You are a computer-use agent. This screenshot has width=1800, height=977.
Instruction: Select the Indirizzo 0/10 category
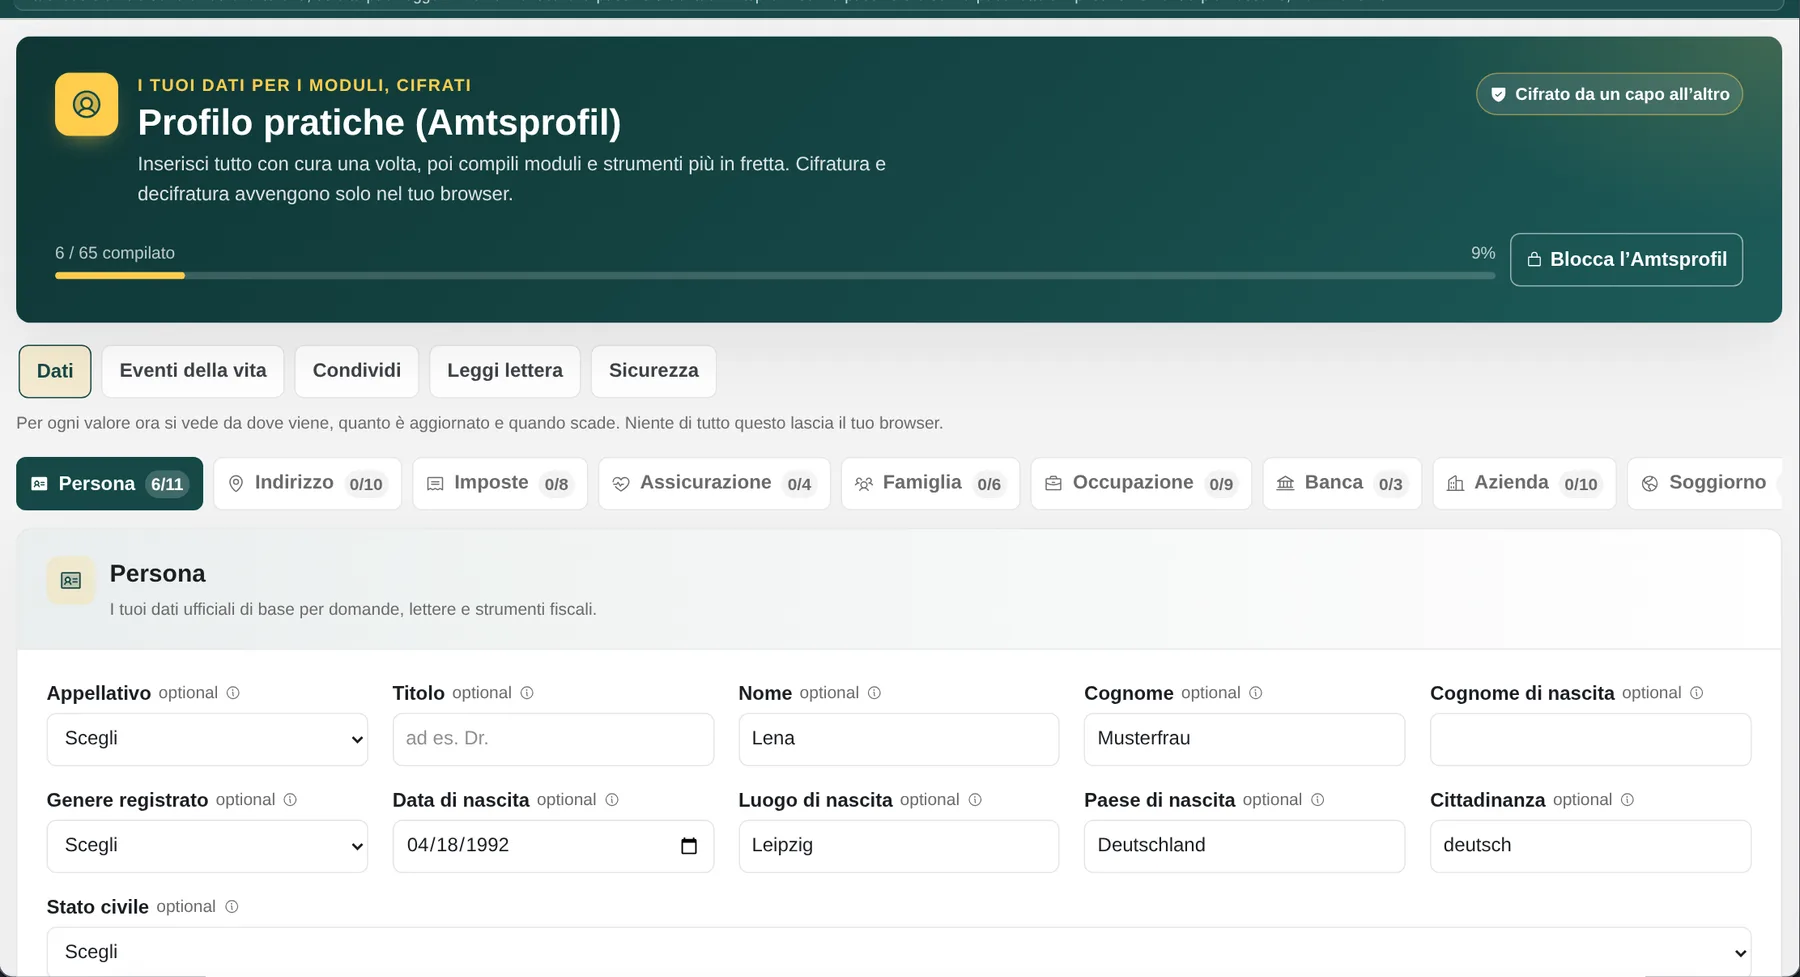coord(308,484)
